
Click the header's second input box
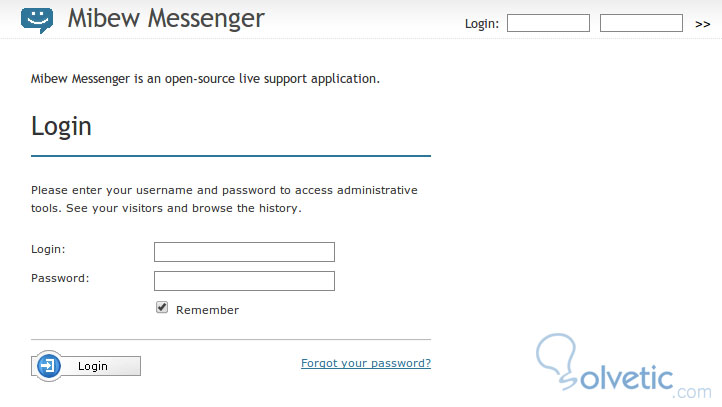click(x=641, y=23)
